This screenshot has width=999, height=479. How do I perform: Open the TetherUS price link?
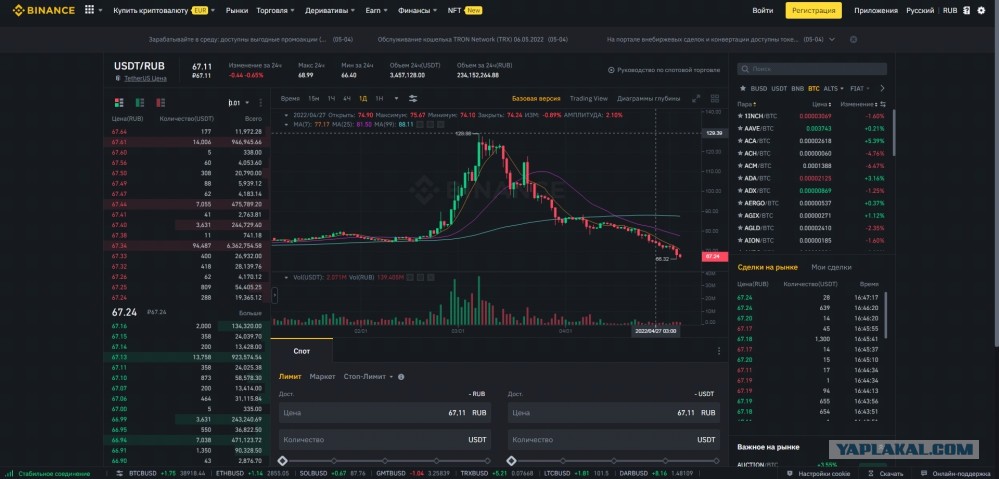145,78
